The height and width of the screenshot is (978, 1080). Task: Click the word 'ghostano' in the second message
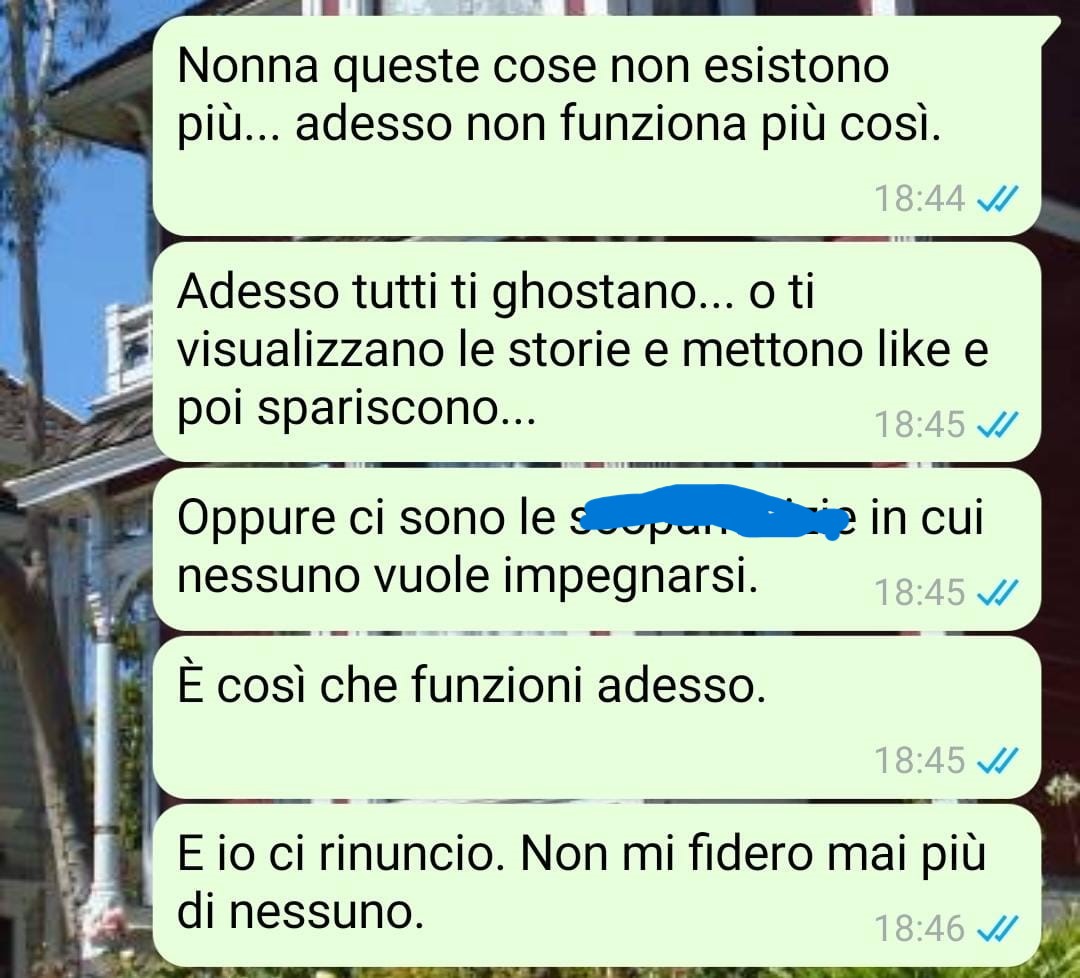click(x=594, y=294)
